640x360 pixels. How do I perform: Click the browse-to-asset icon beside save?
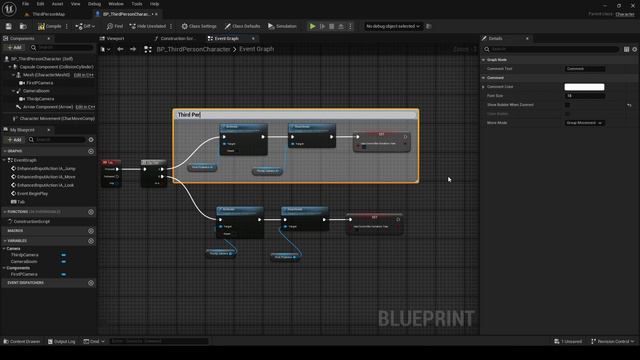pyautogui.click(x=23, y=26)
